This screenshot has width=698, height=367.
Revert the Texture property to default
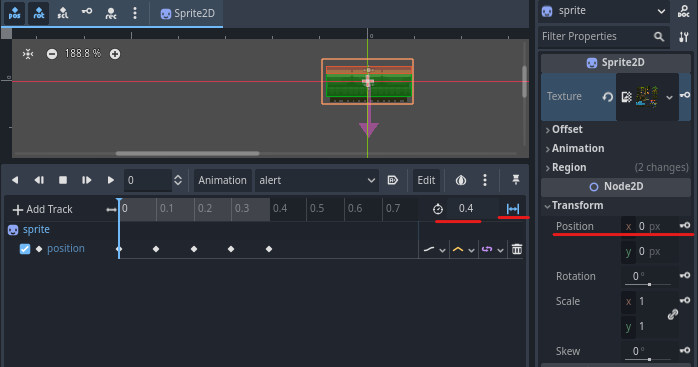point(608,97)
